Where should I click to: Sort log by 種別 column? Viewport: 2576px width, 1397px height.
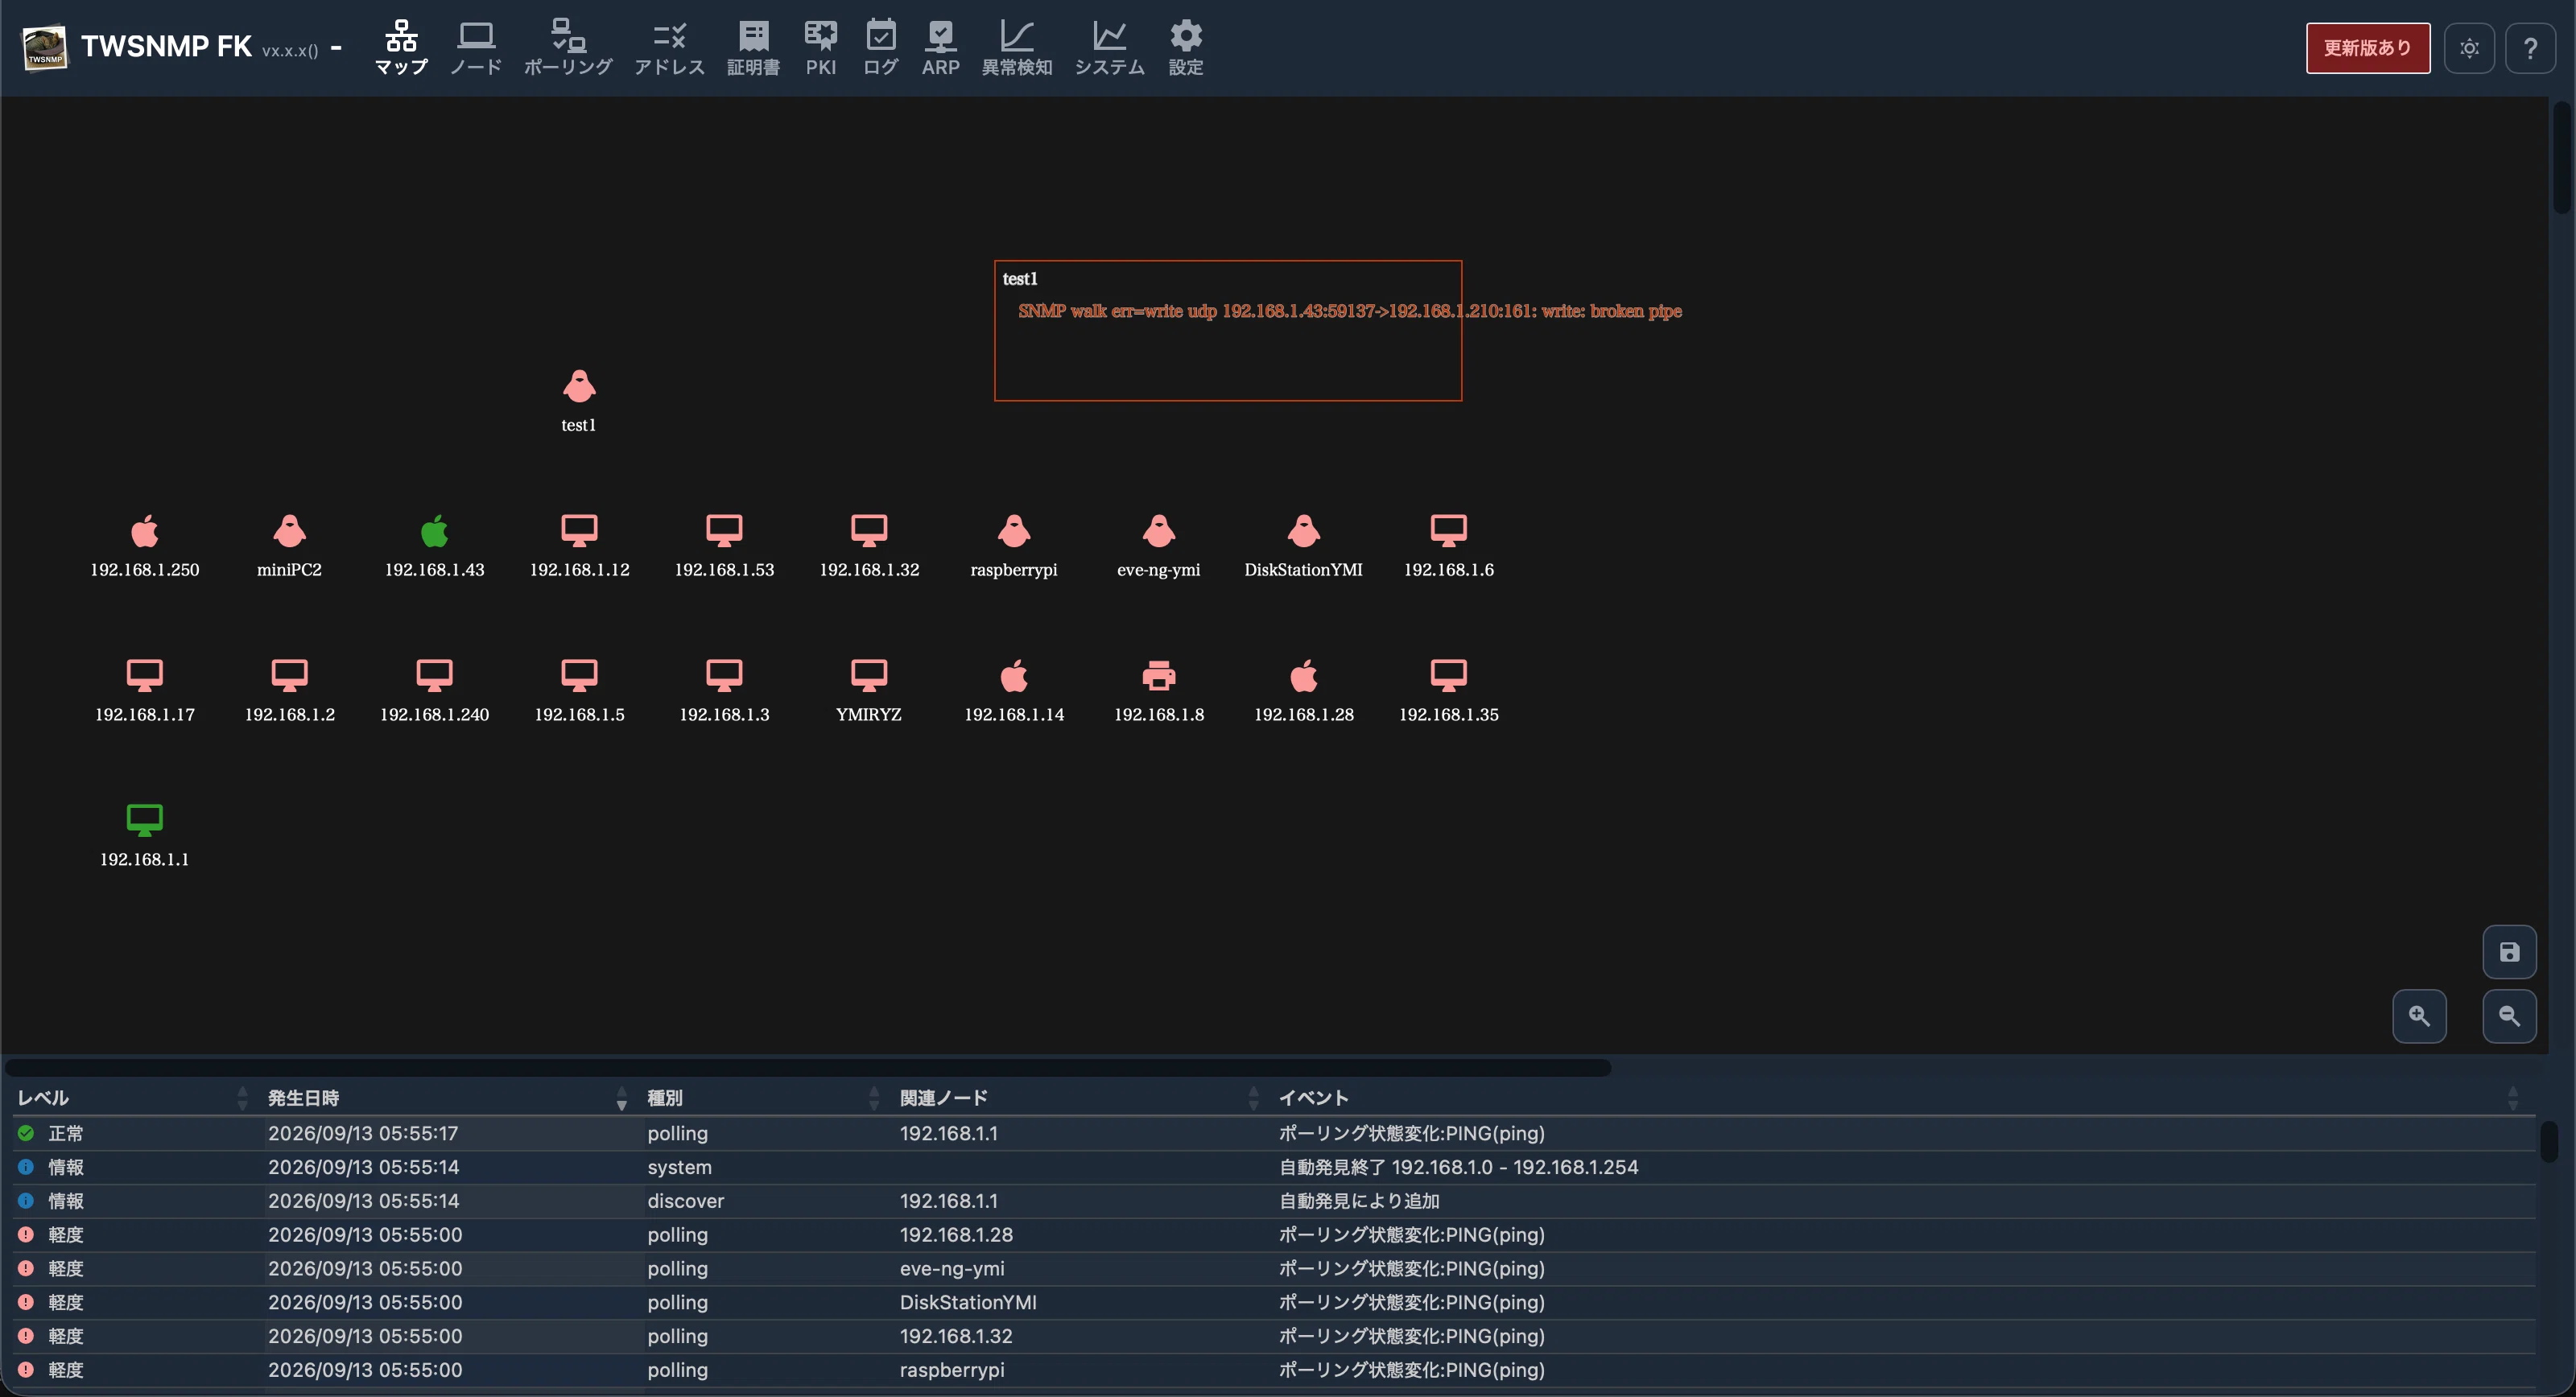coord(763,1098)
